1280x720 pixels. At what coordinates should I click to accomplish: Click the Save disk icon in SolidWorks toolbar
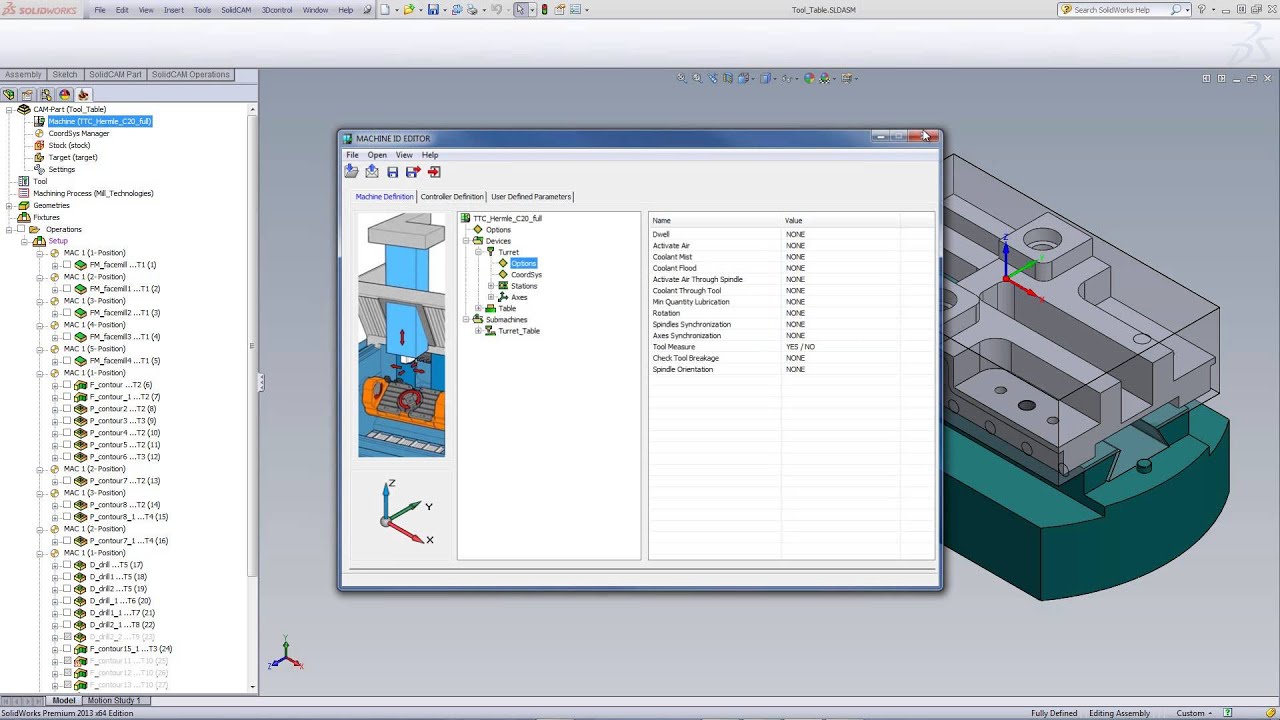click(x=433, y=10)
